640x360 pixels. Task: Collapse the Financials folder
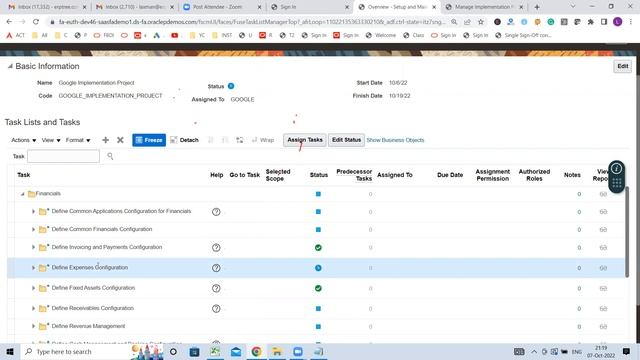coord(22,194)
